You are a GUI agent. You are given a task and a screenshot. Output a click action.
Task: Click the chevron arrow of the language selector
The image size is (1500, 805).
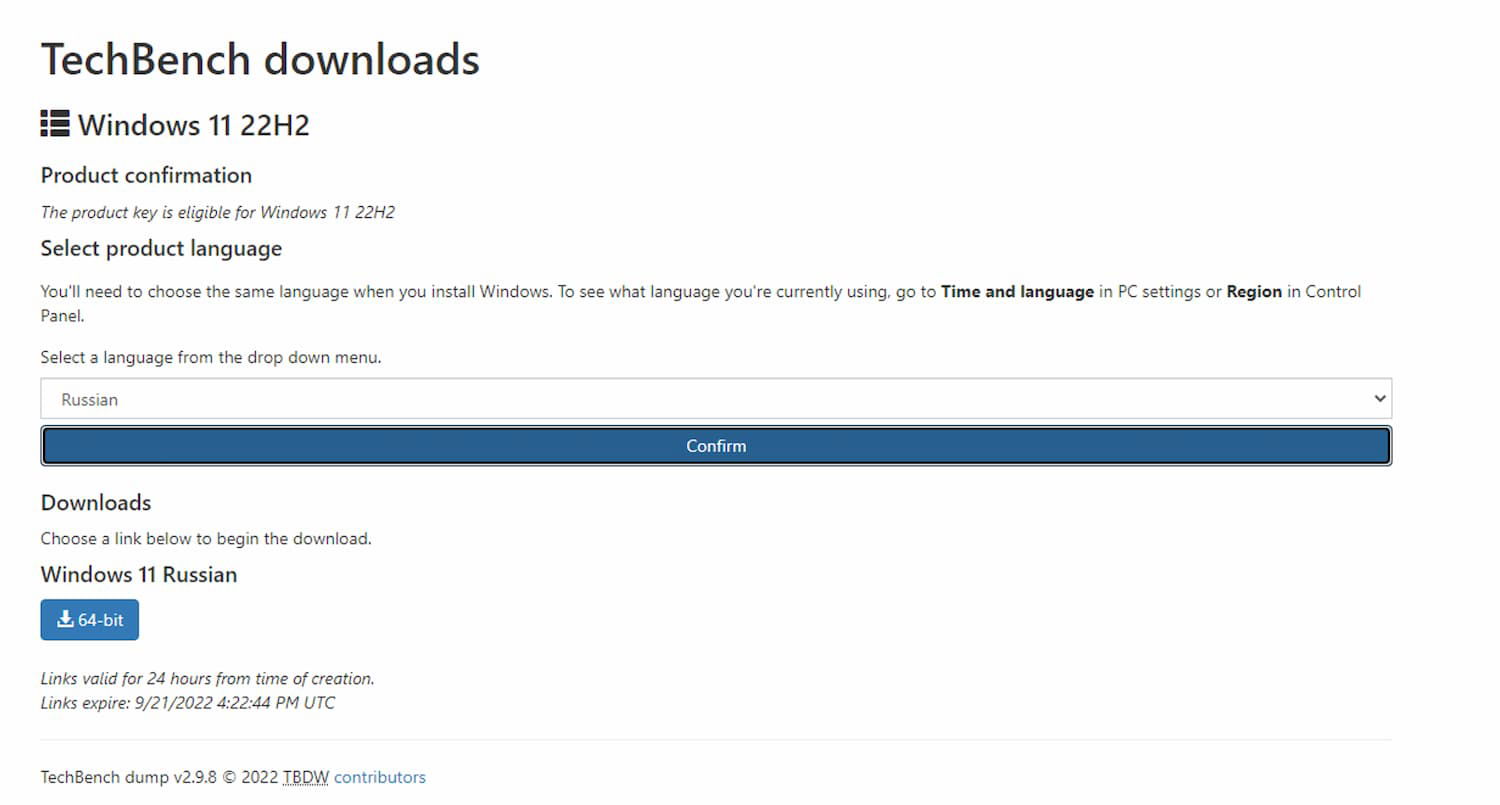click(1380, 399)
